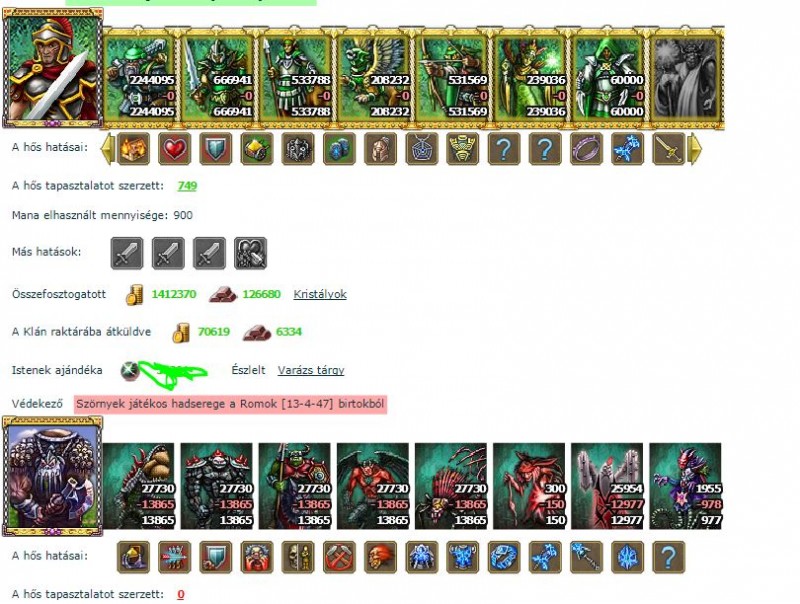Click the 749 experience gained link
Viewport: 800px width, 604px height.
(187, 186)
